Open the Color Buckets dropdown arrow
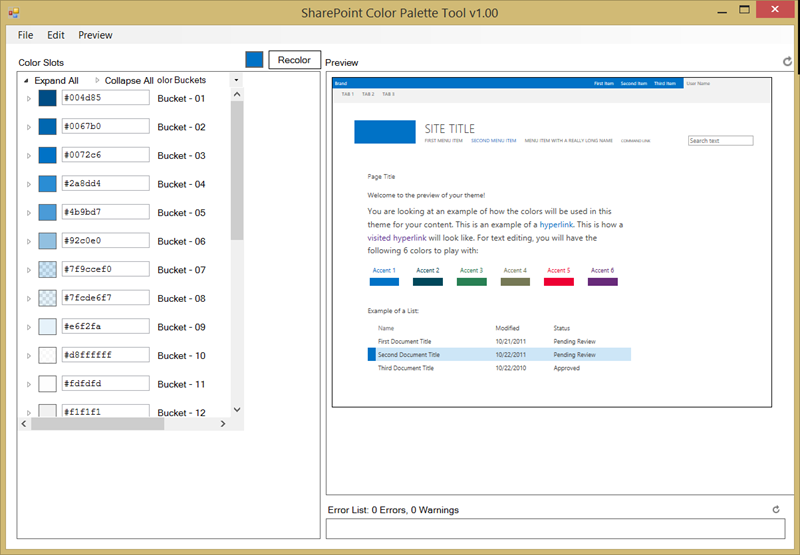This screenshot has width=800, height=555. coord(236,80)
